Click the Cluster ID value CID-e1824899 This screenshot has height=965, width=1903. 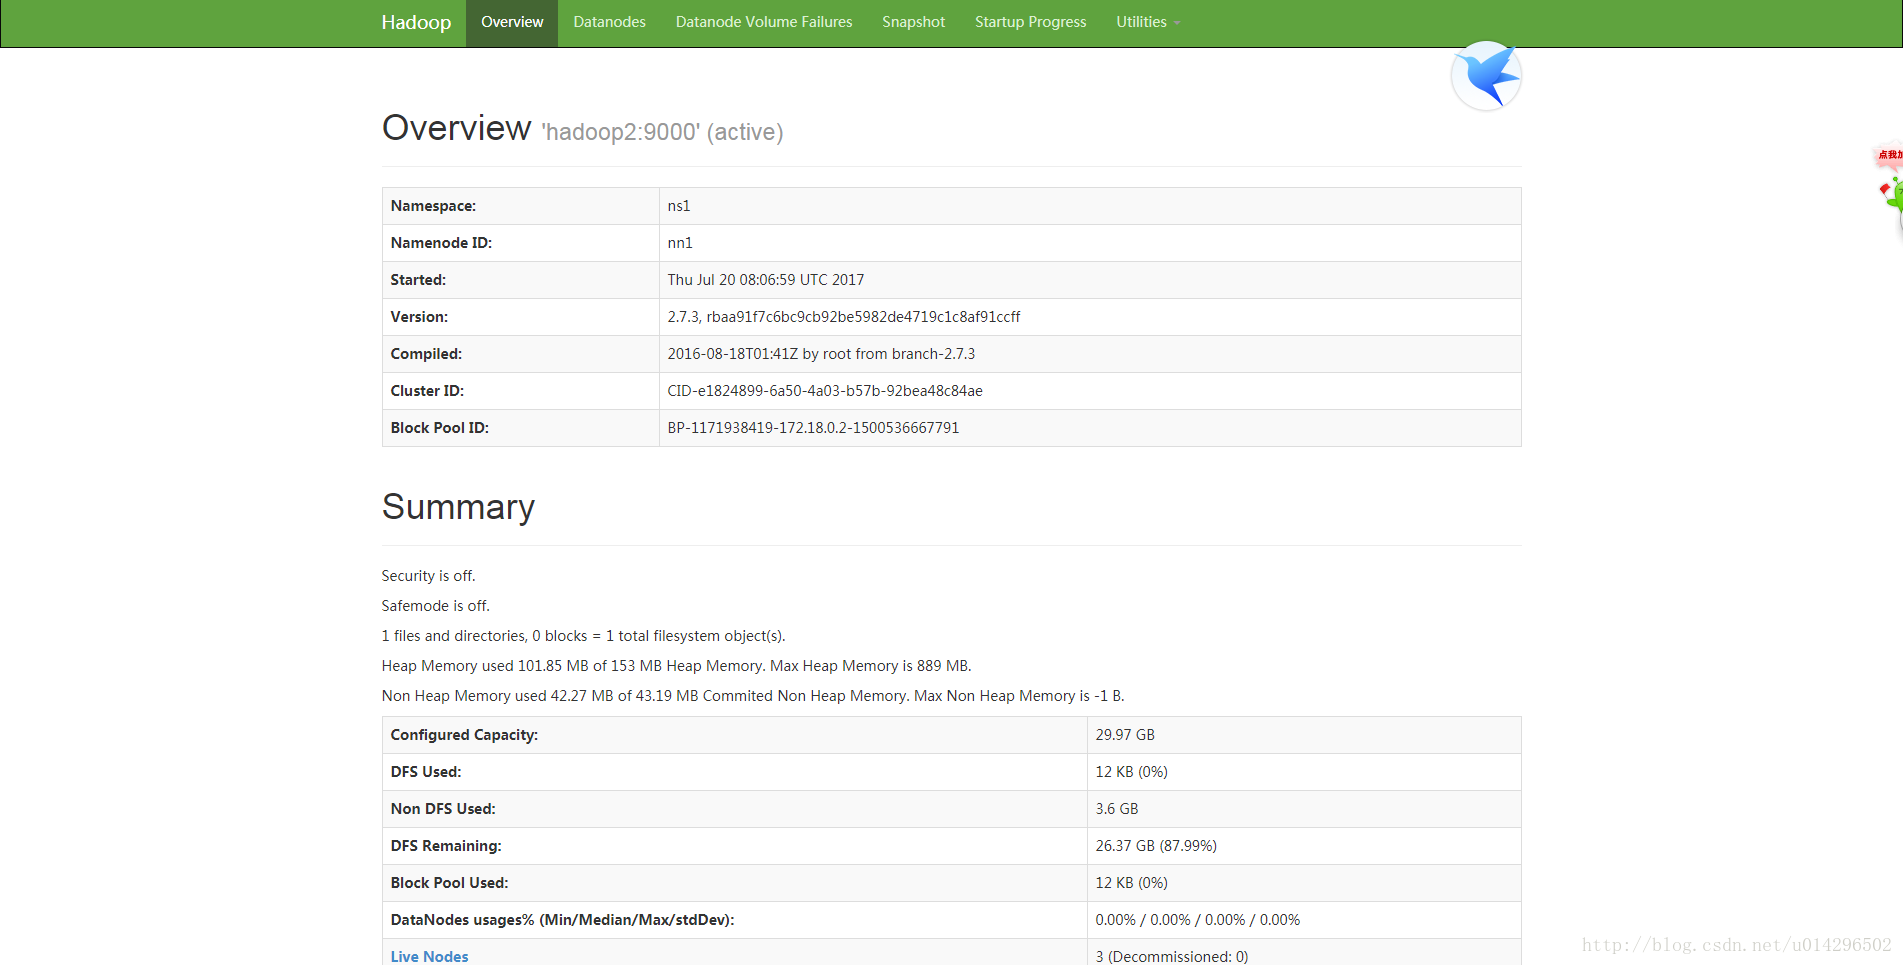(x=825, y=391)
